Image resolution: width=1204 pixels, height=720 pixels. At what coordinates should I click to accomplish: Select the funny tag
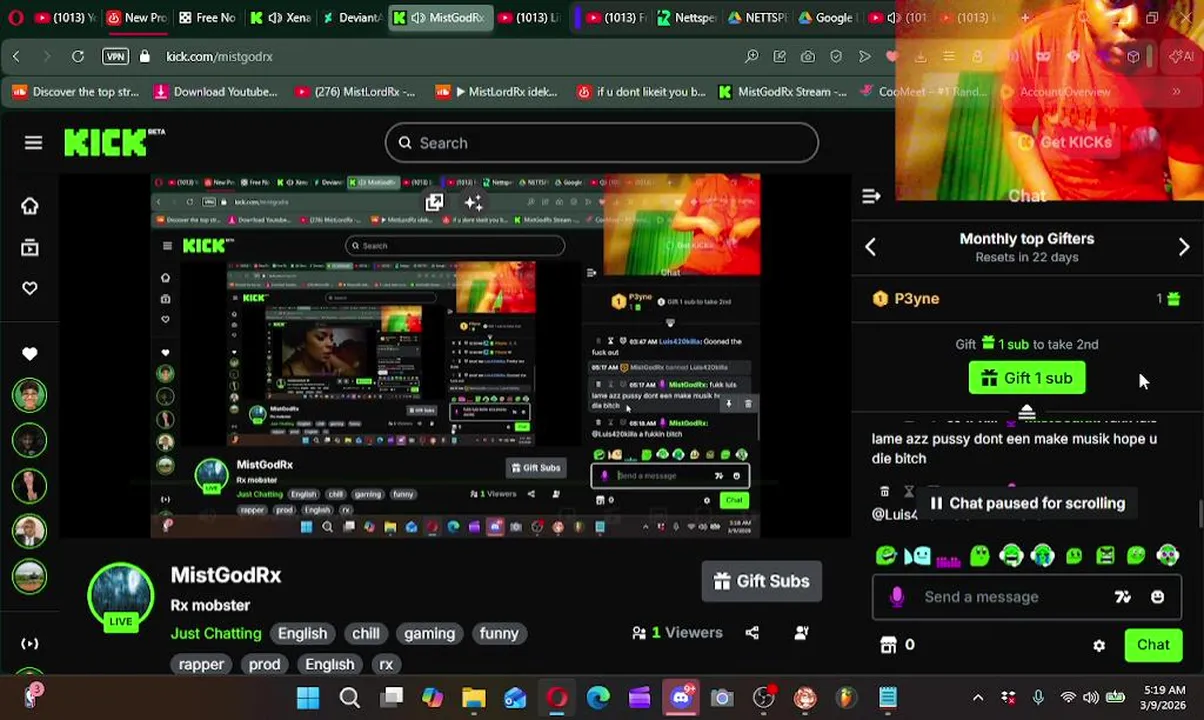click(499, 633)
